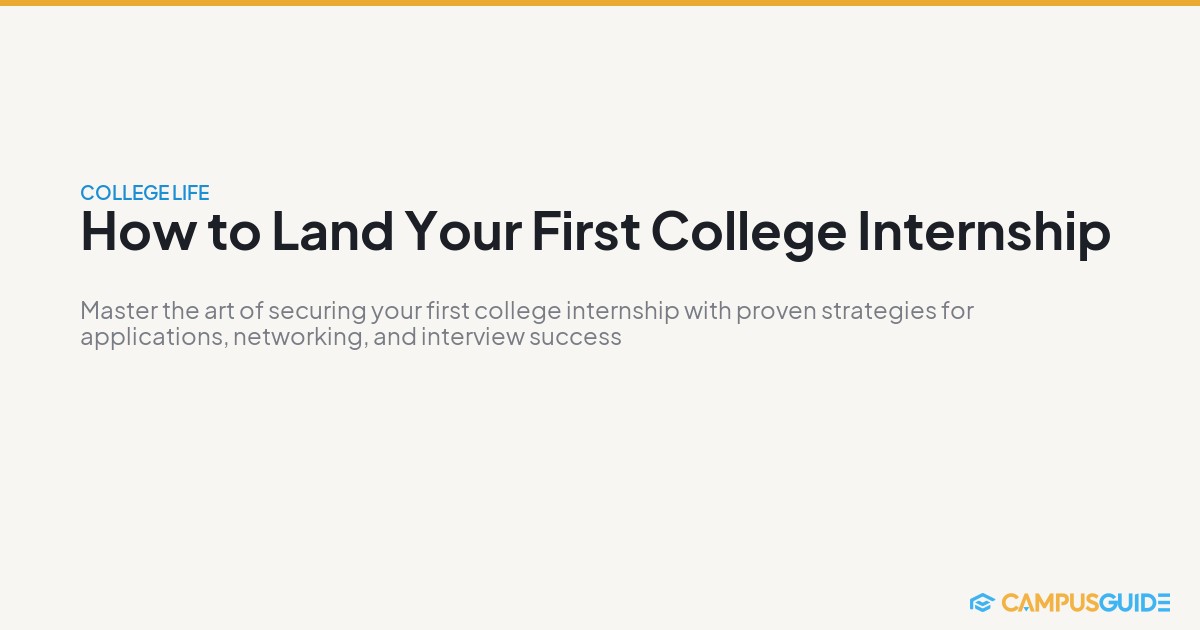Click the headline How to Land Your First College Internship
This screenshot has width=1200, height=630.
[x=595, y=233]
